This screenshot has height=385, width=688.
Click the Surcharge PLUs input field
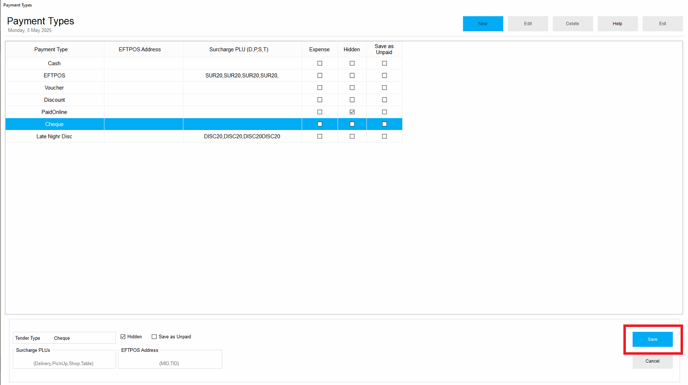click(64, 360)
